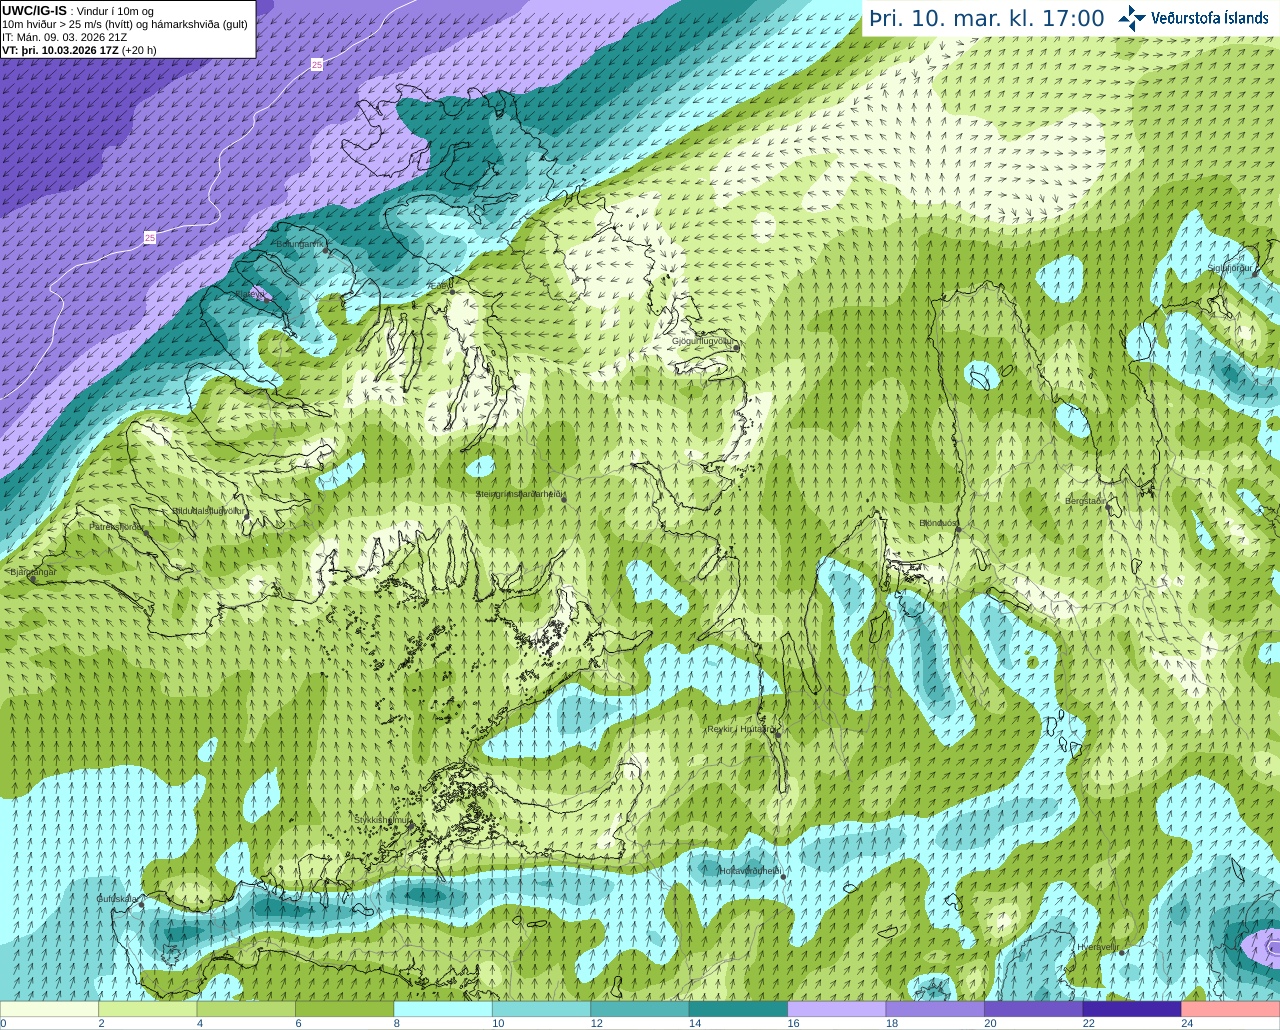Select the 8–10 m/s legend color

click(443, 1009)
